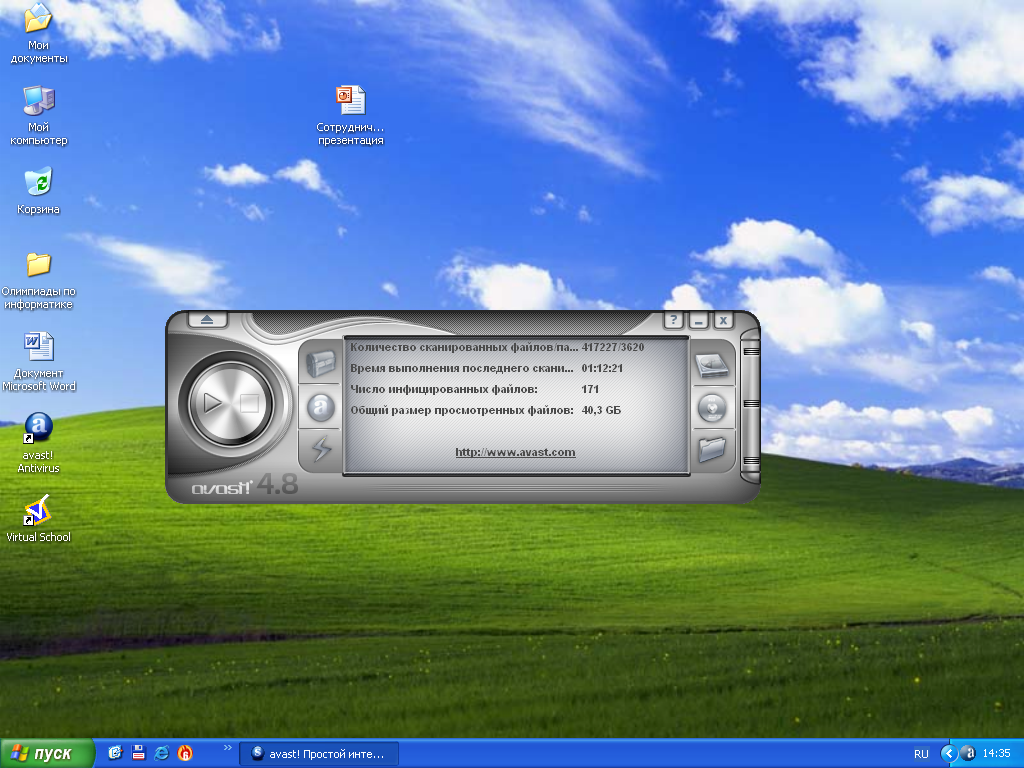1024x768 pixels.
Task: Click the floppy disk quick launch icon
Action: [138, 753]
